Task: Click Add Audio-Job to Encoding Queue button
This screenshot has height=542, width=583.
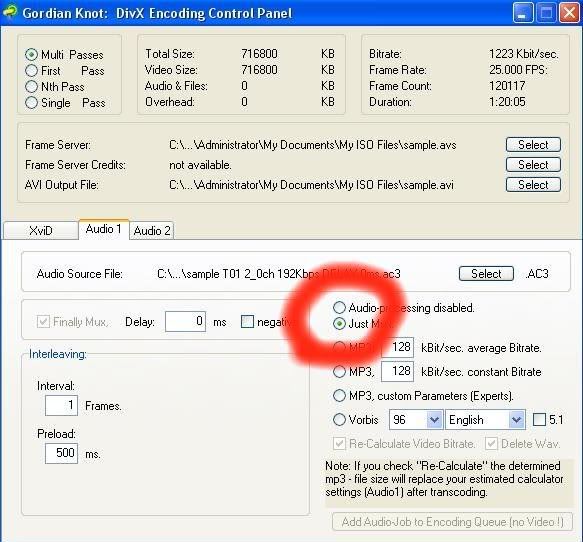Action: click(452, 522)
